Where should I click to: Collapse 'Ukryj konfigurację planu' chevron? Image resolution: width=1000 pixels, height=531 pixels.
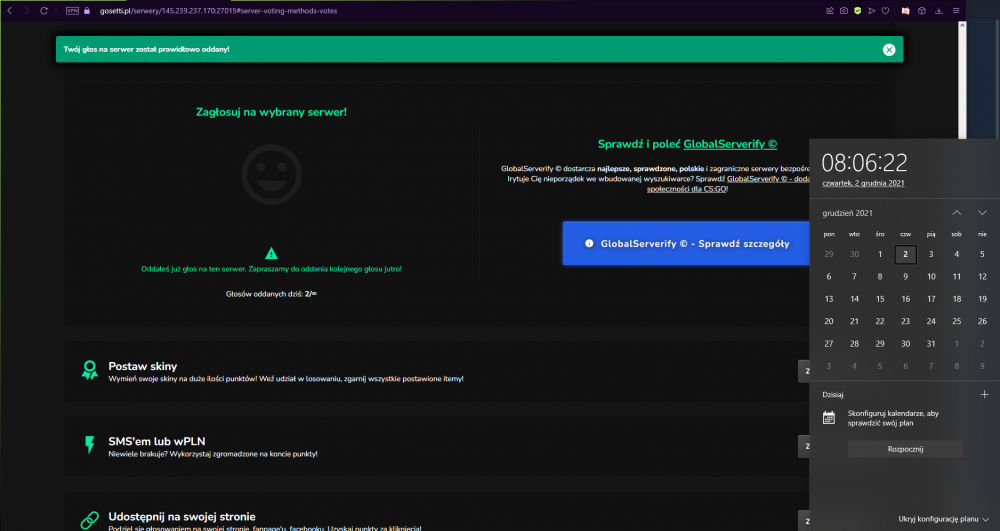(x=986, y=520)
